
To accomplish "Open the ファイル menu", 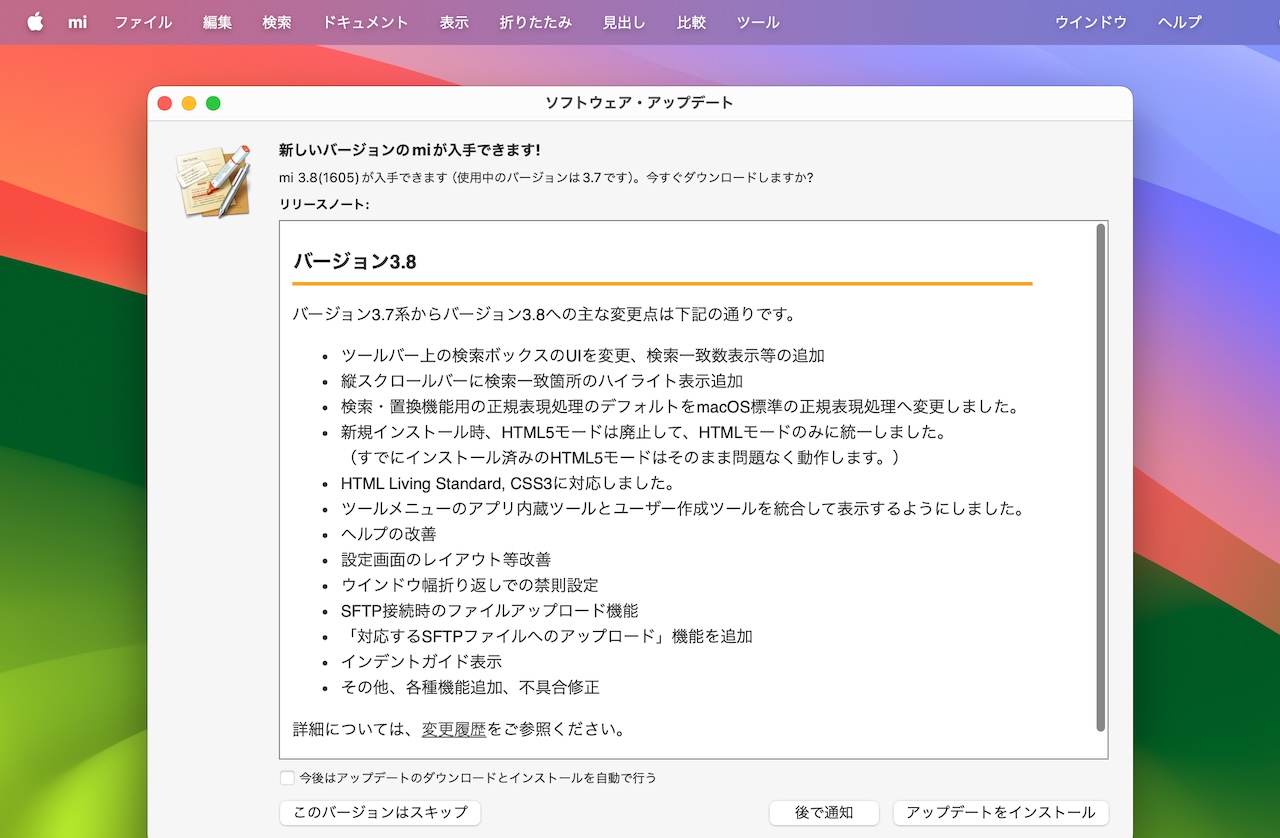I will pyautogui.click(x=143, y=22).
